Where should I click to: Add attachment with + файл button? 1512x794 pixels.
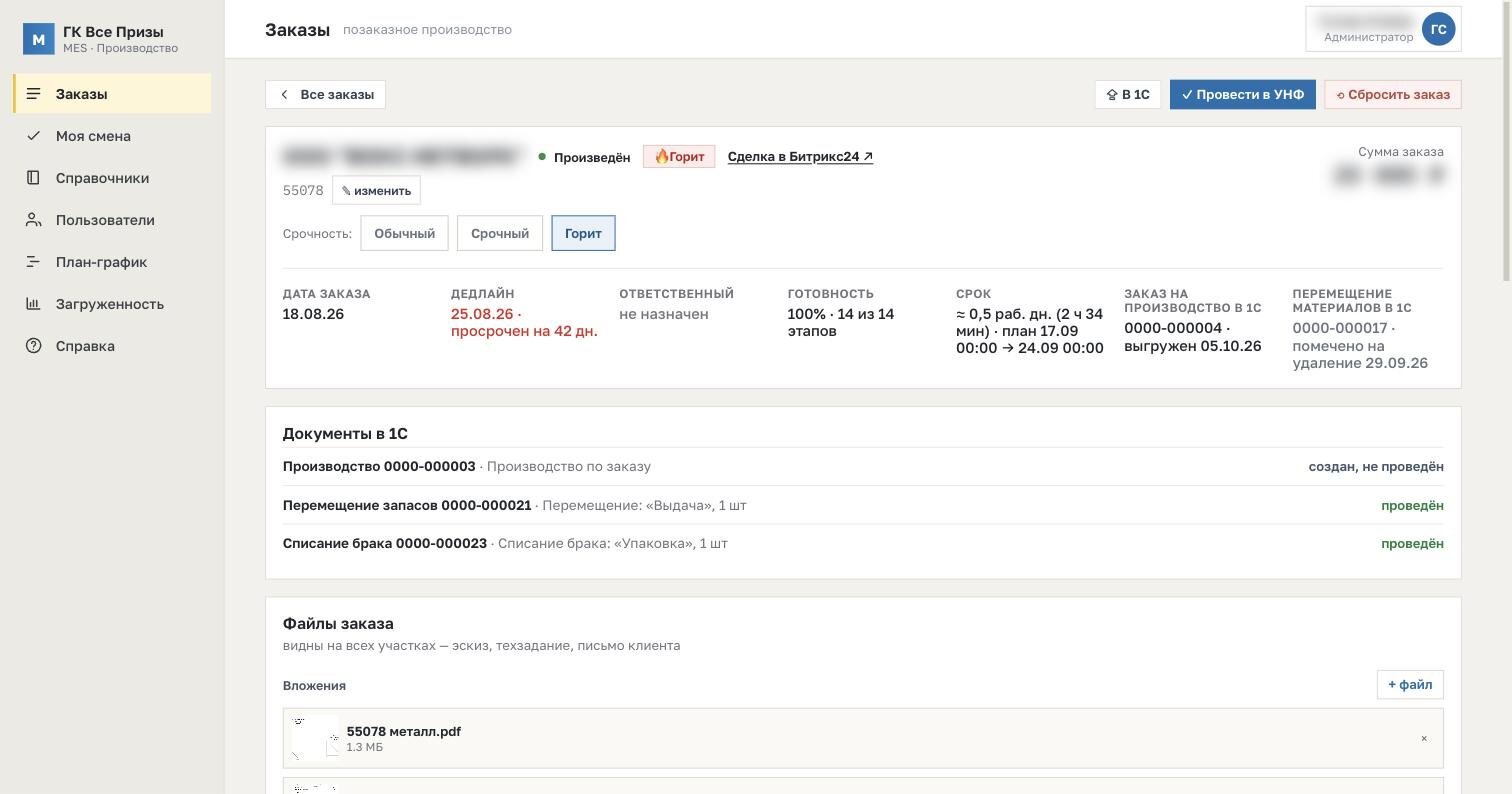[x=1410, y=685]
